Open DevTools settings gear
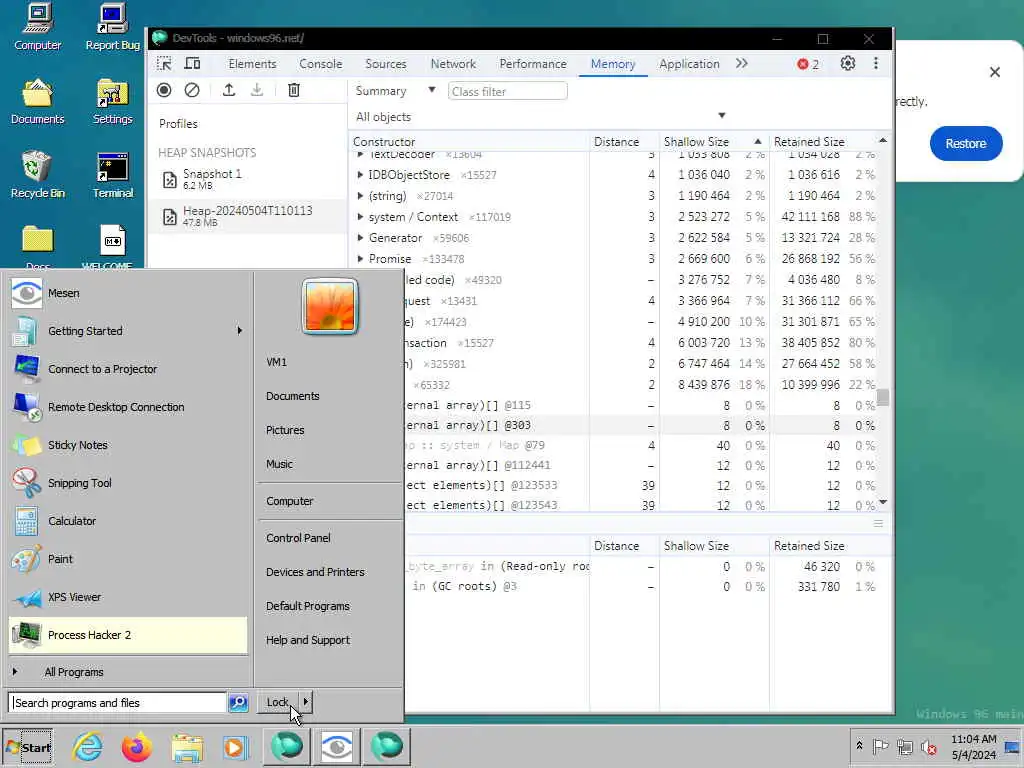Screen dimensions: 1024x768 pos(848,63)
